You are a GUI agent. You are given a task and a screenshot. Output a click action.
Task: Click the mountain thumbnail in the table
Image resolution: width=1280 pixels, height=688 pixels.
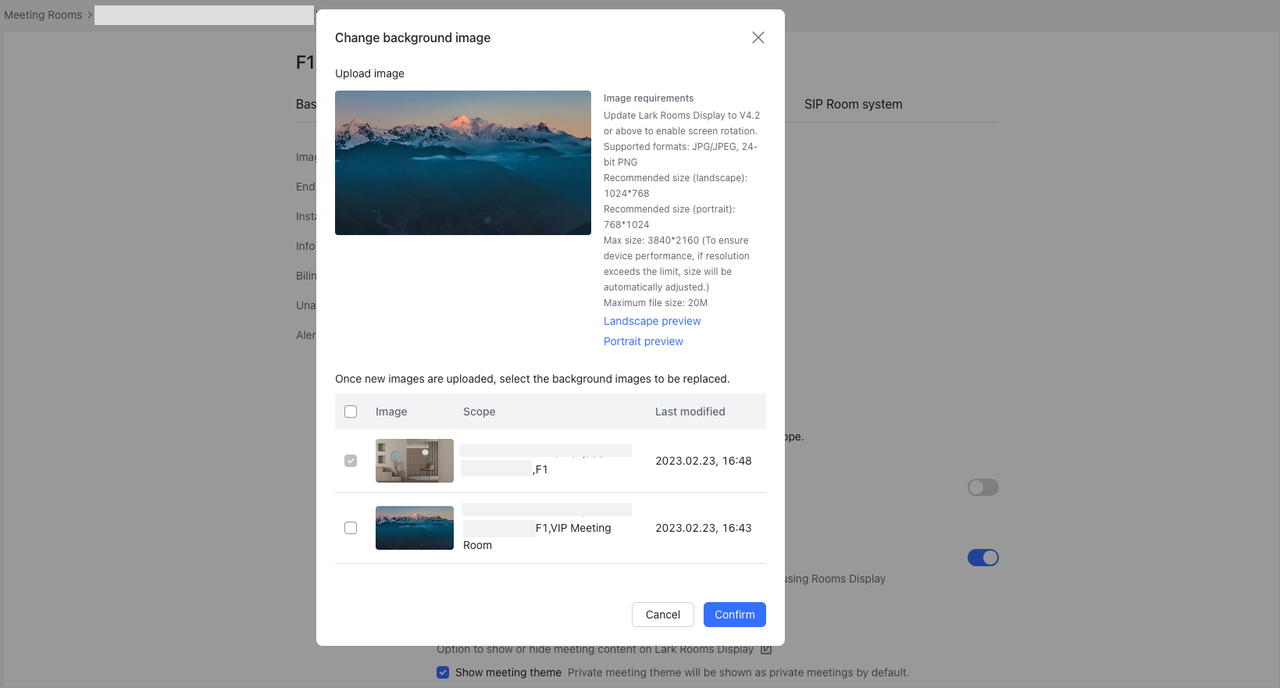(414, 528)
